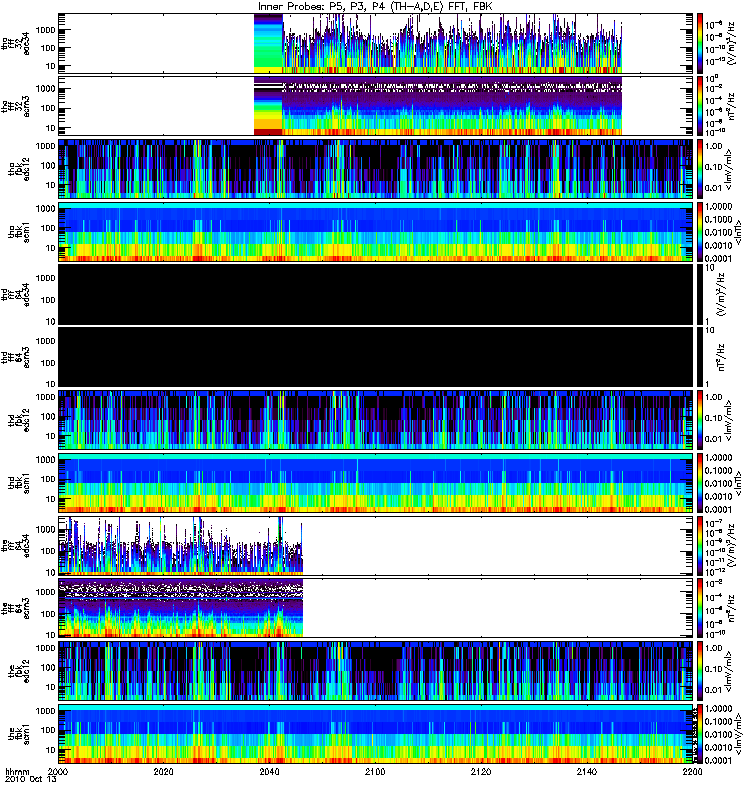Click the 'the fff 64 edc34' y-axis label
This screenshot has height=800, width=750.
pos(16,545)
